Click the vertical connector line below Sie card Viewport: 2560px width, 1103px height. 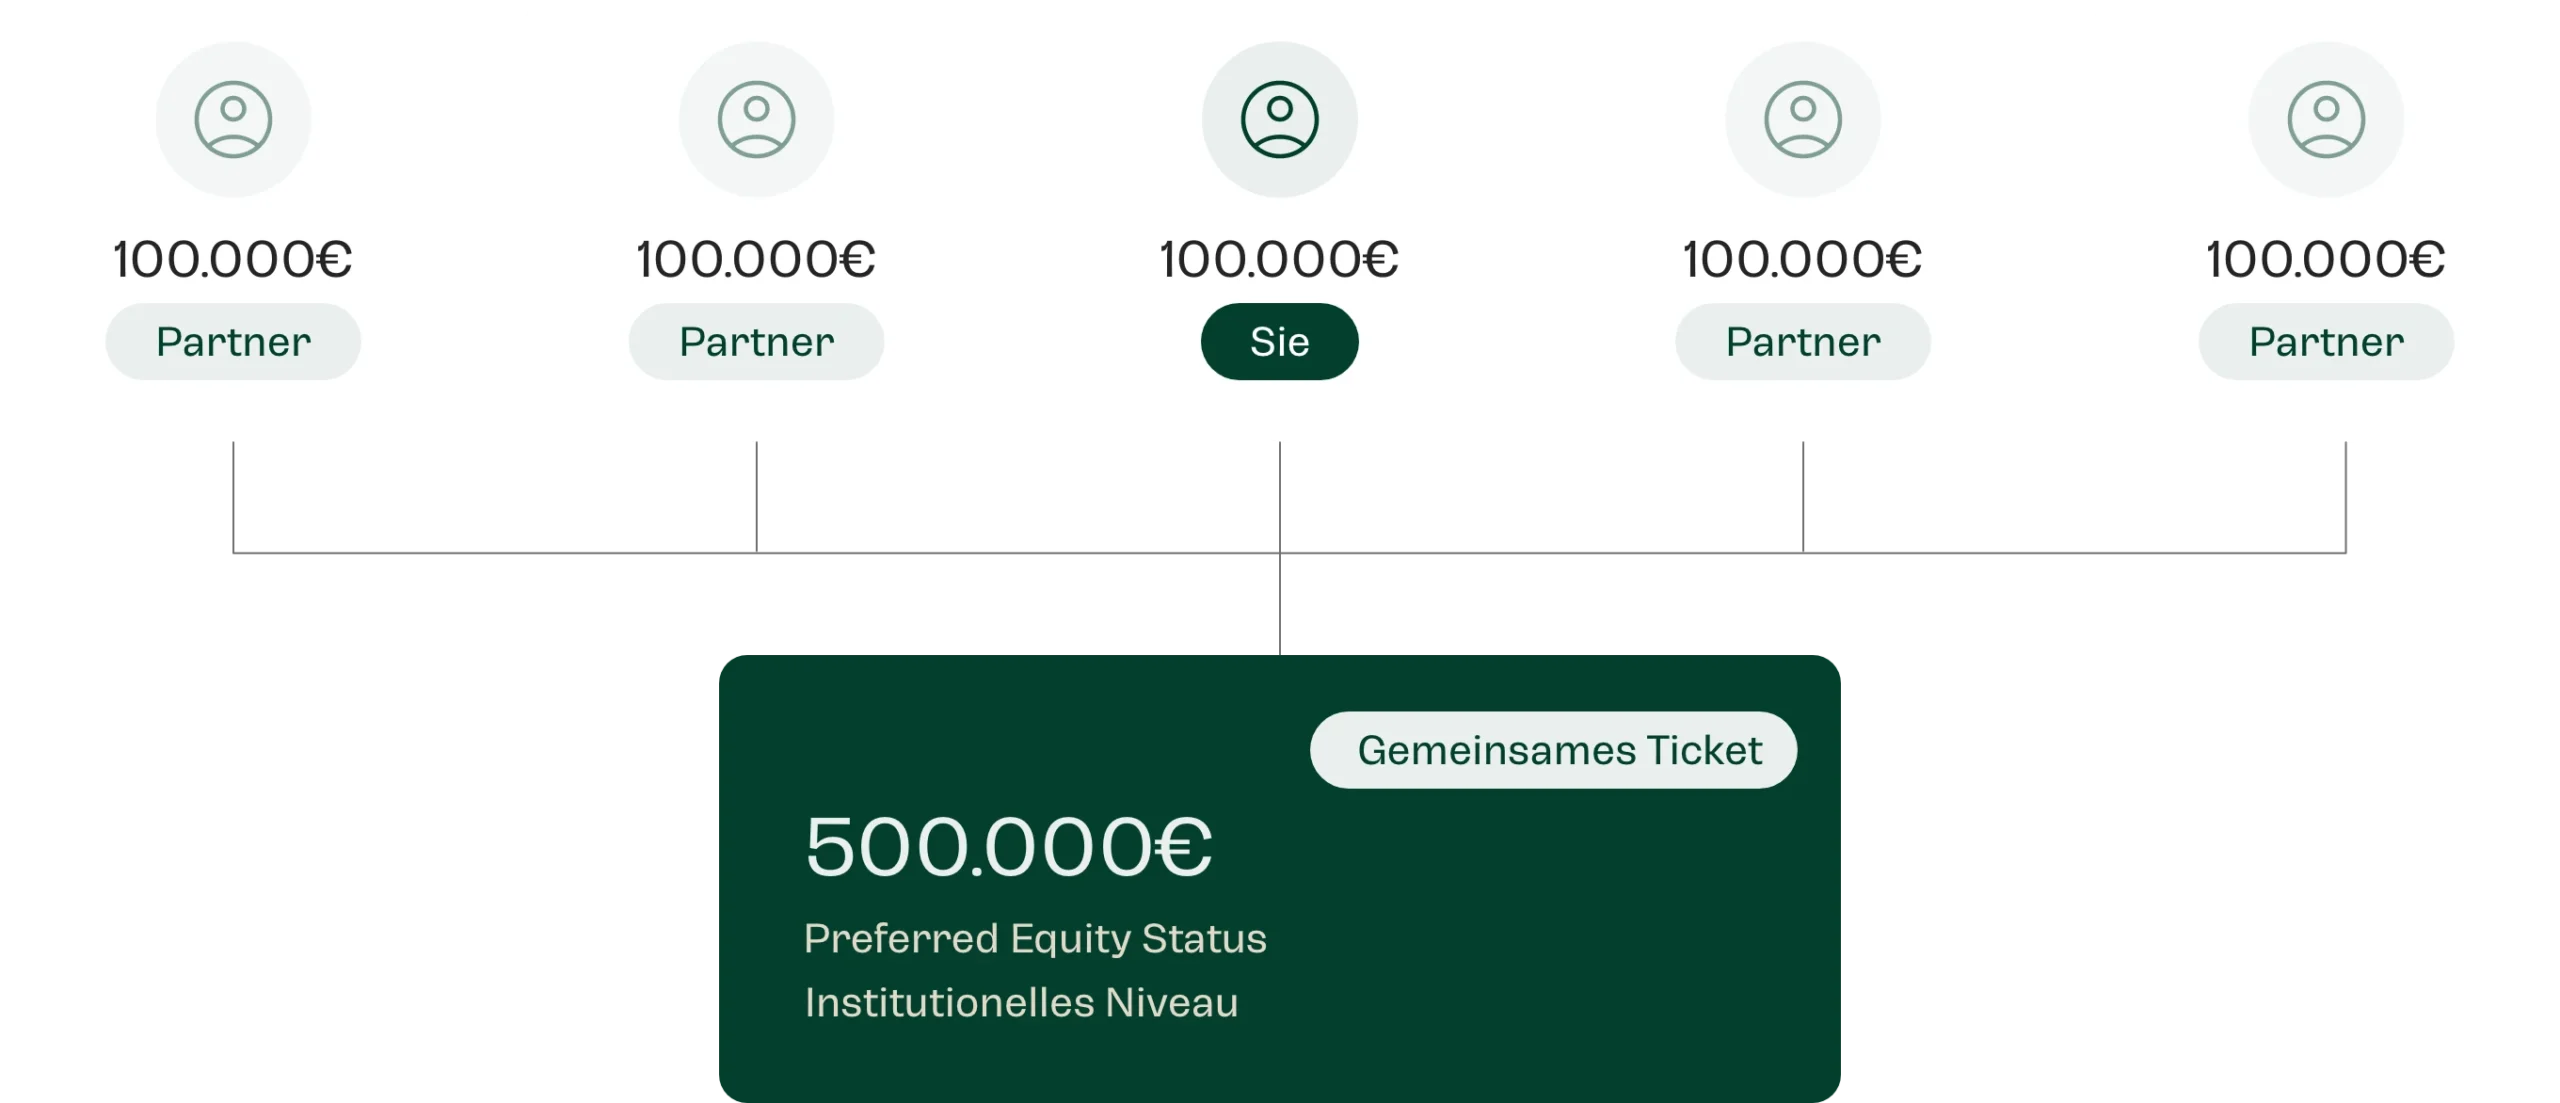[x=1280, y=600]
